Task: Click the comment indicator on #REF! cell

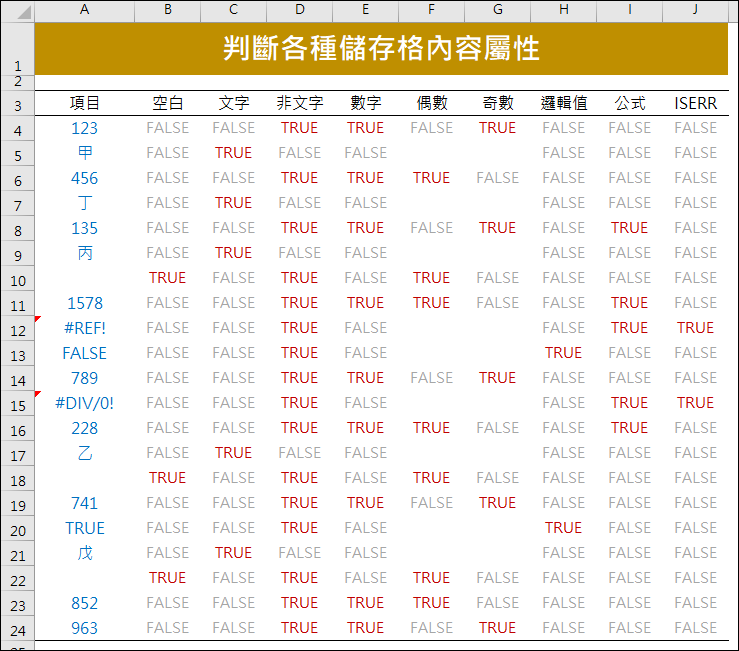Action: (38, 319)
